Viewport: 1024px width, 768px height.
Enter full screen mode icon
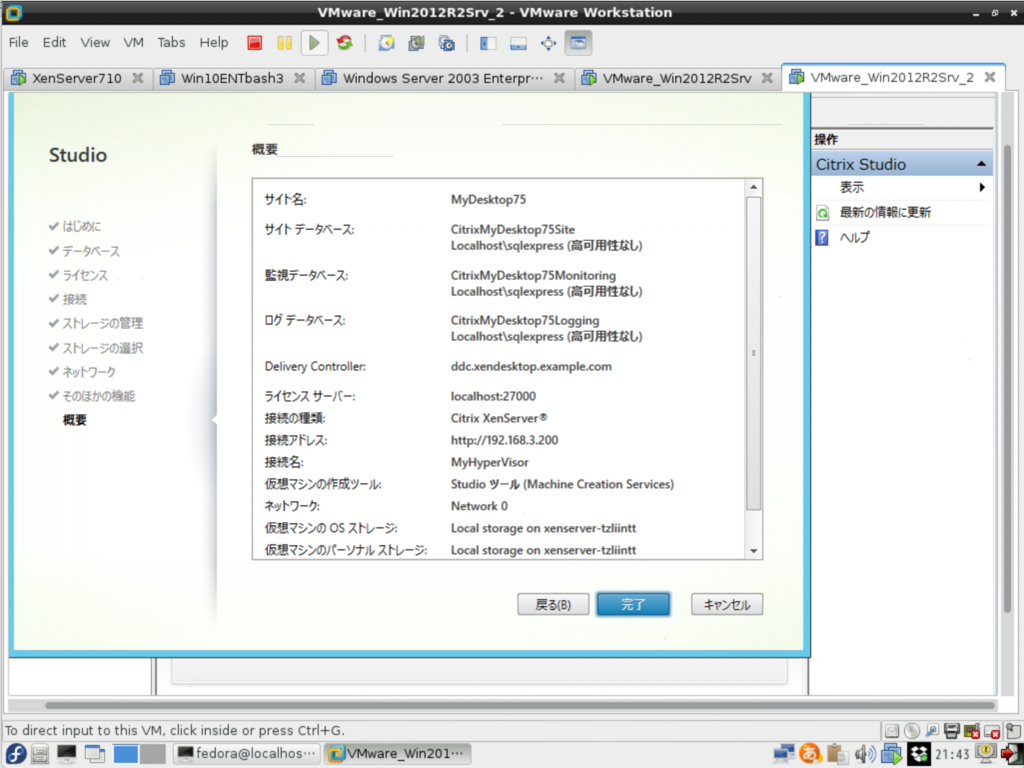click(548, 43)
